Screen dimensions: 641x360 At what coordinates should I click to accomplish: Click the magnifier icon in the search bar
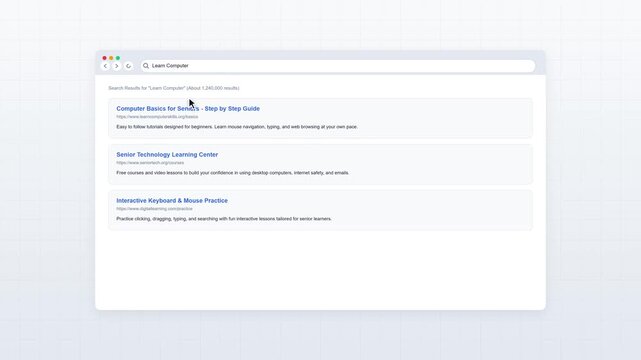tap(146, 66)
